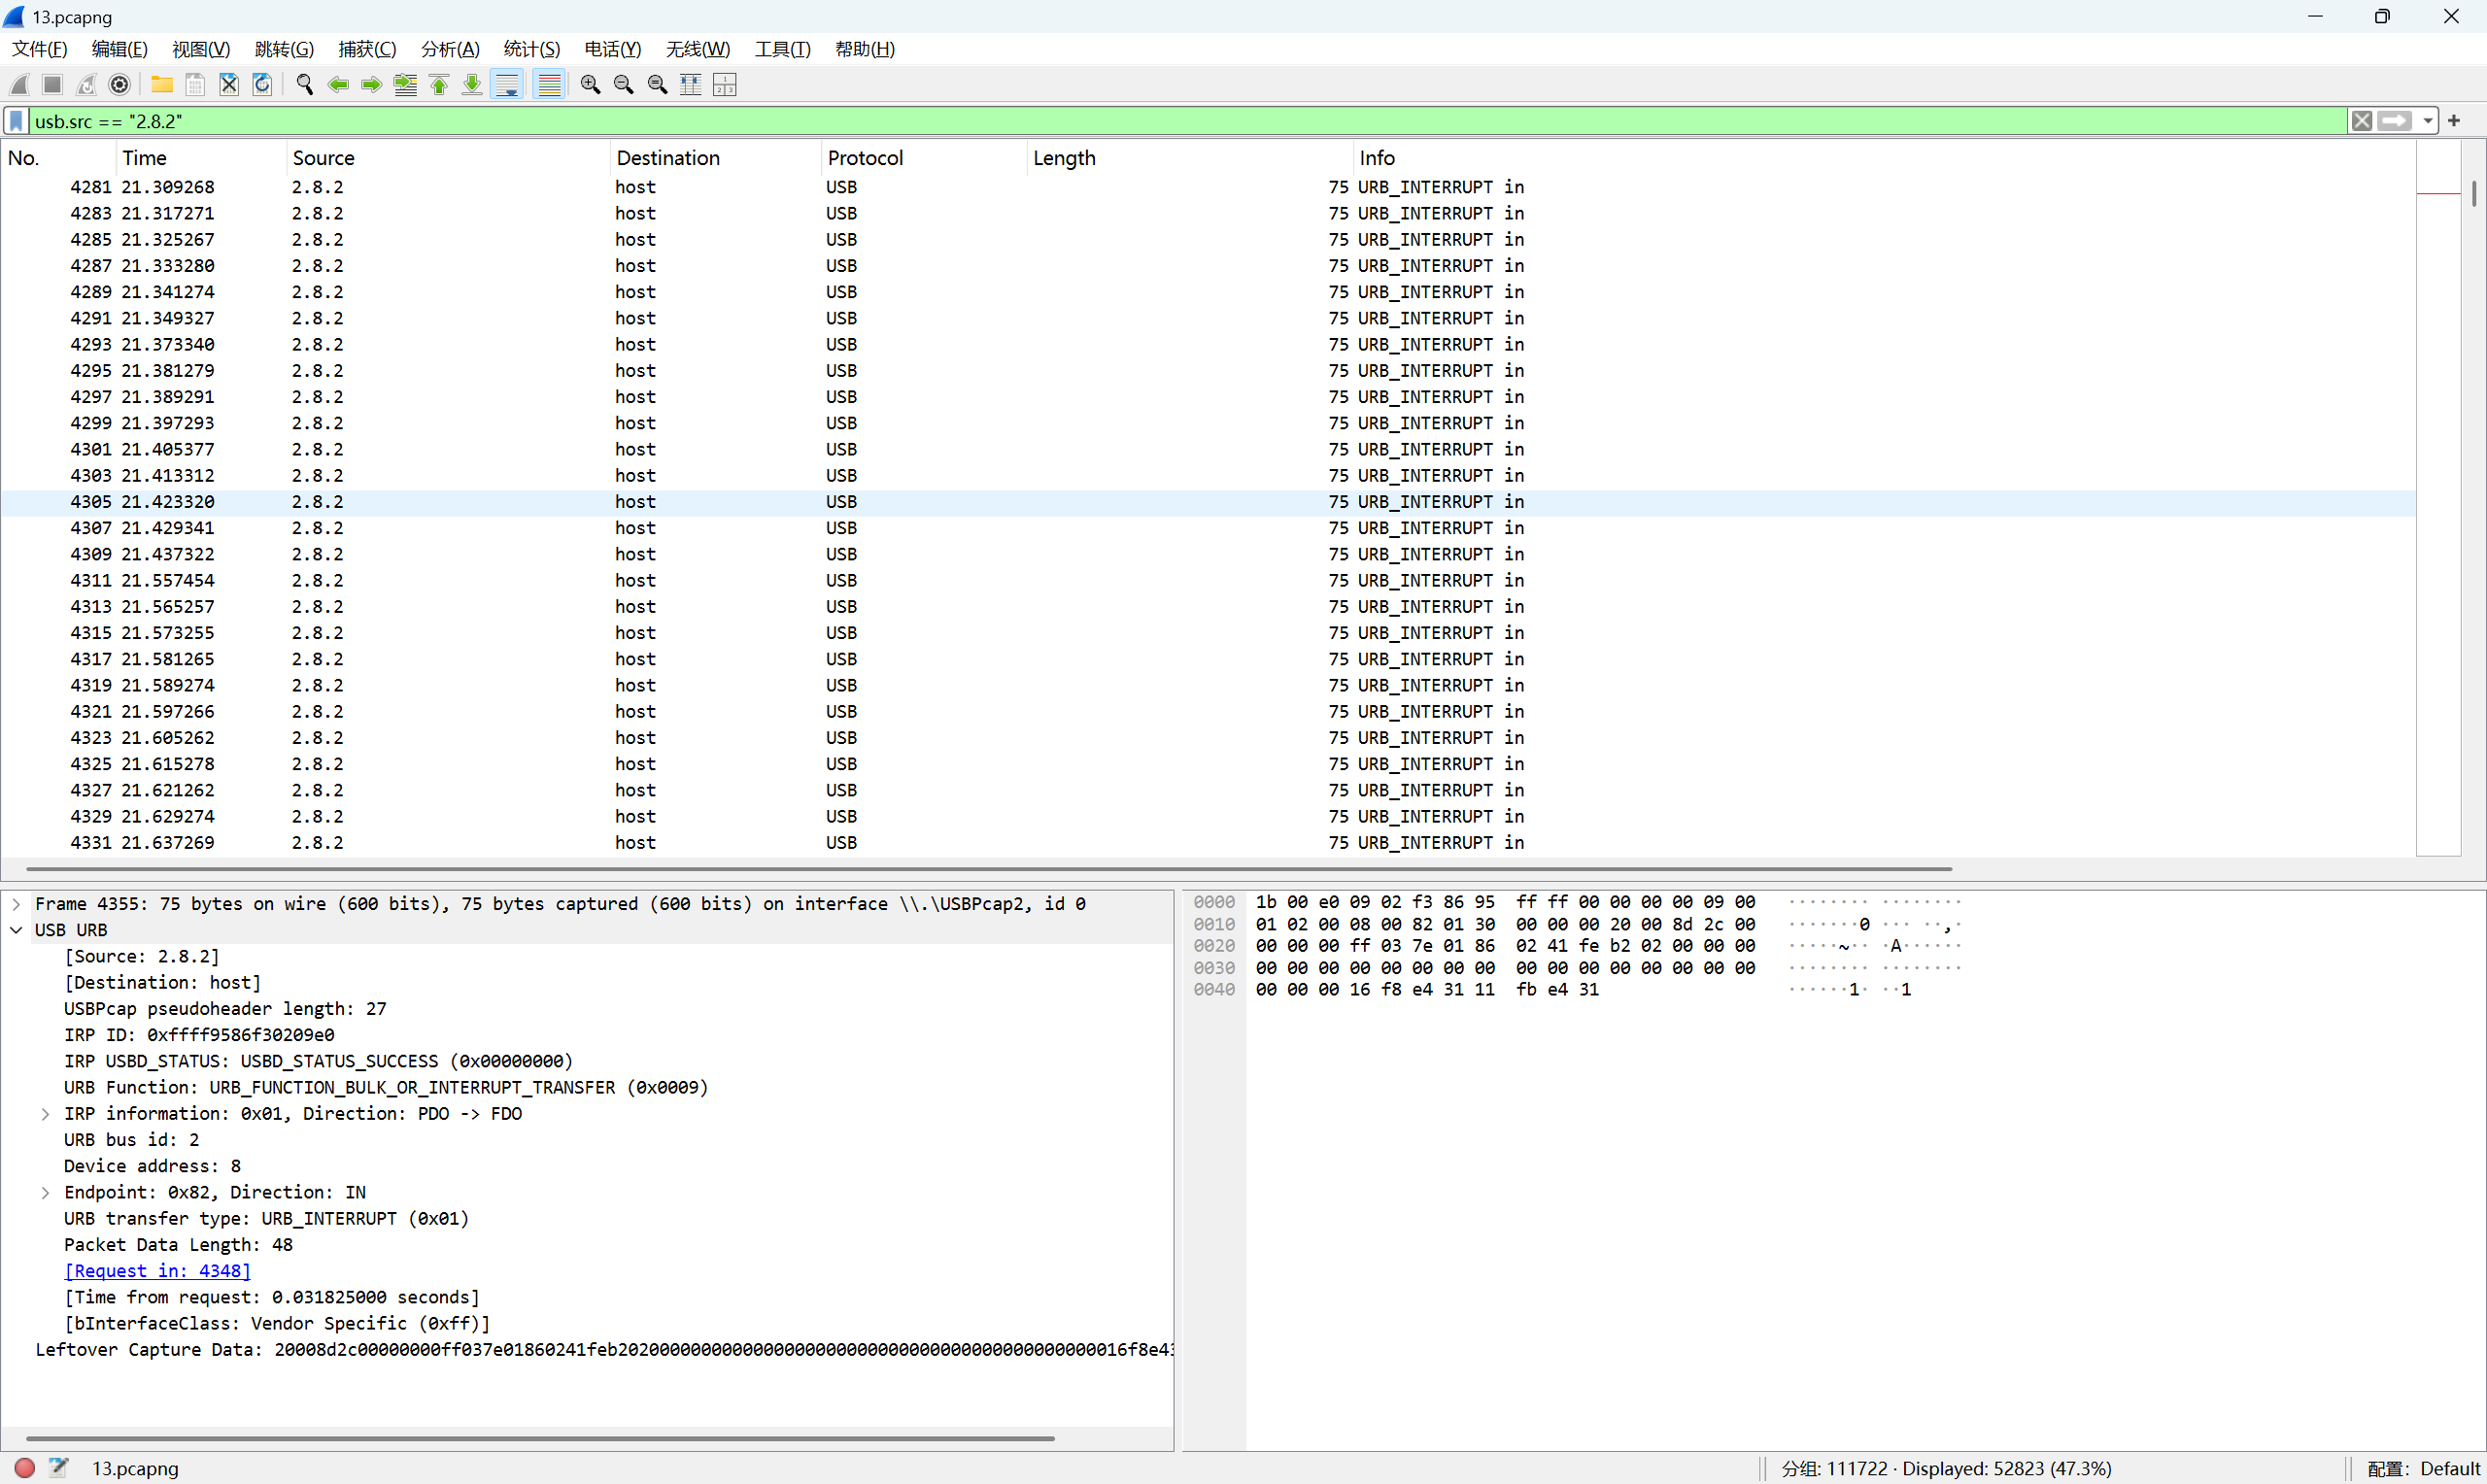This screenshot has width=2487, height=1484.
Task: Apply the display filter arrow
Action: (x=2395, y=121)
